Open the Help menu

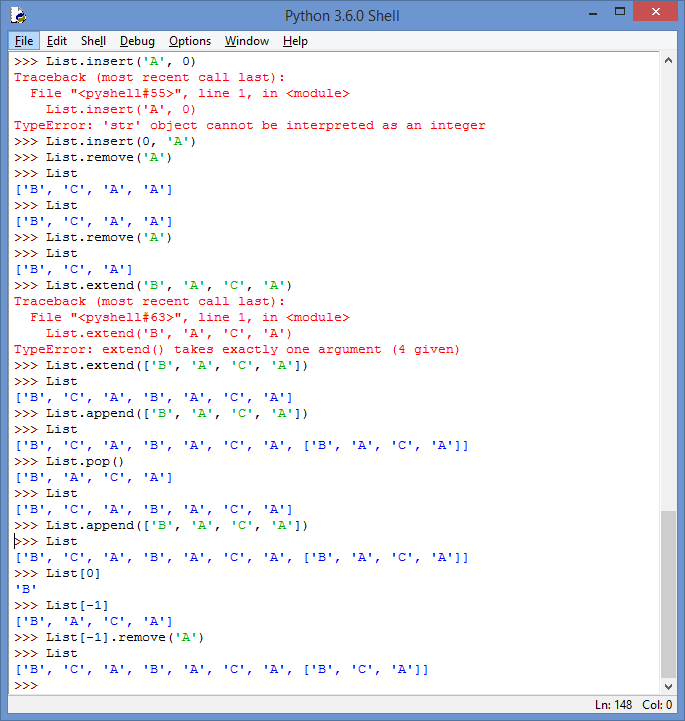295,41
